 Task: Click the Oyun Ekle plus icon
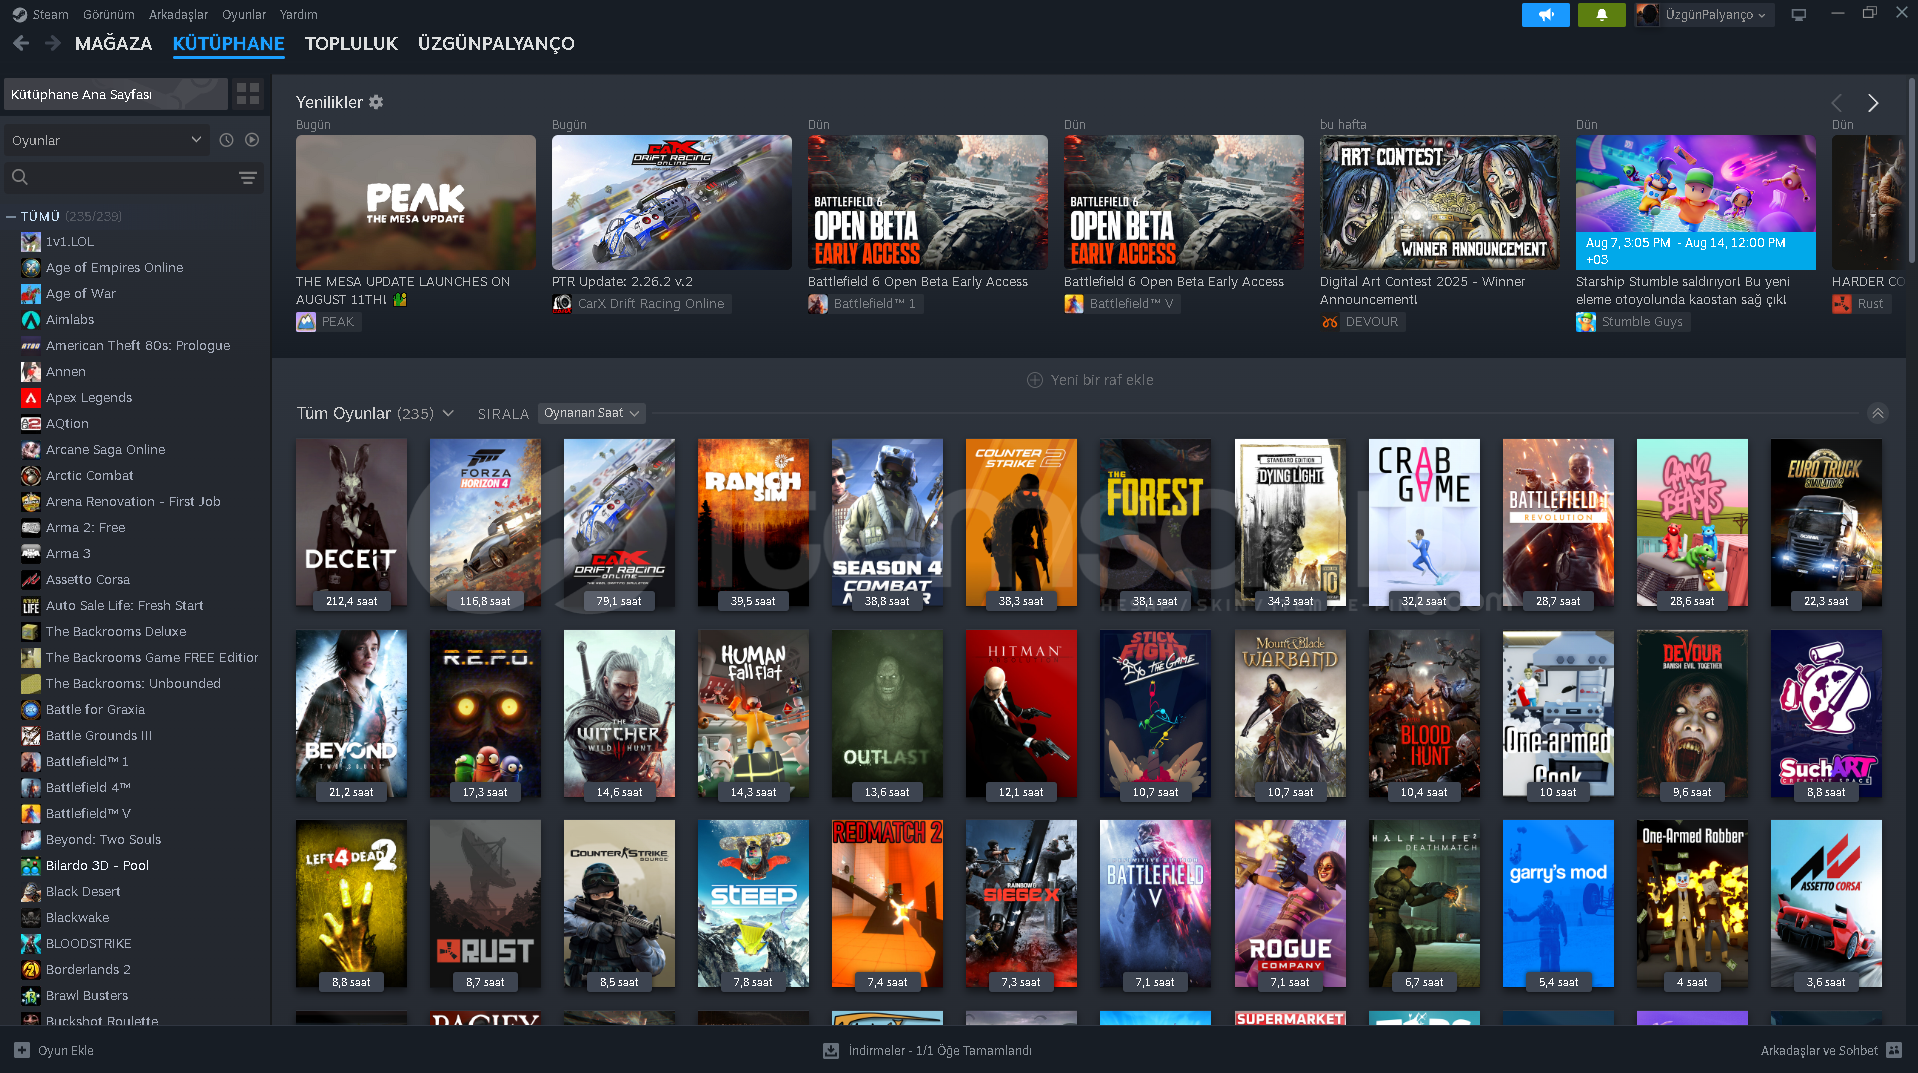[22, 1050]
